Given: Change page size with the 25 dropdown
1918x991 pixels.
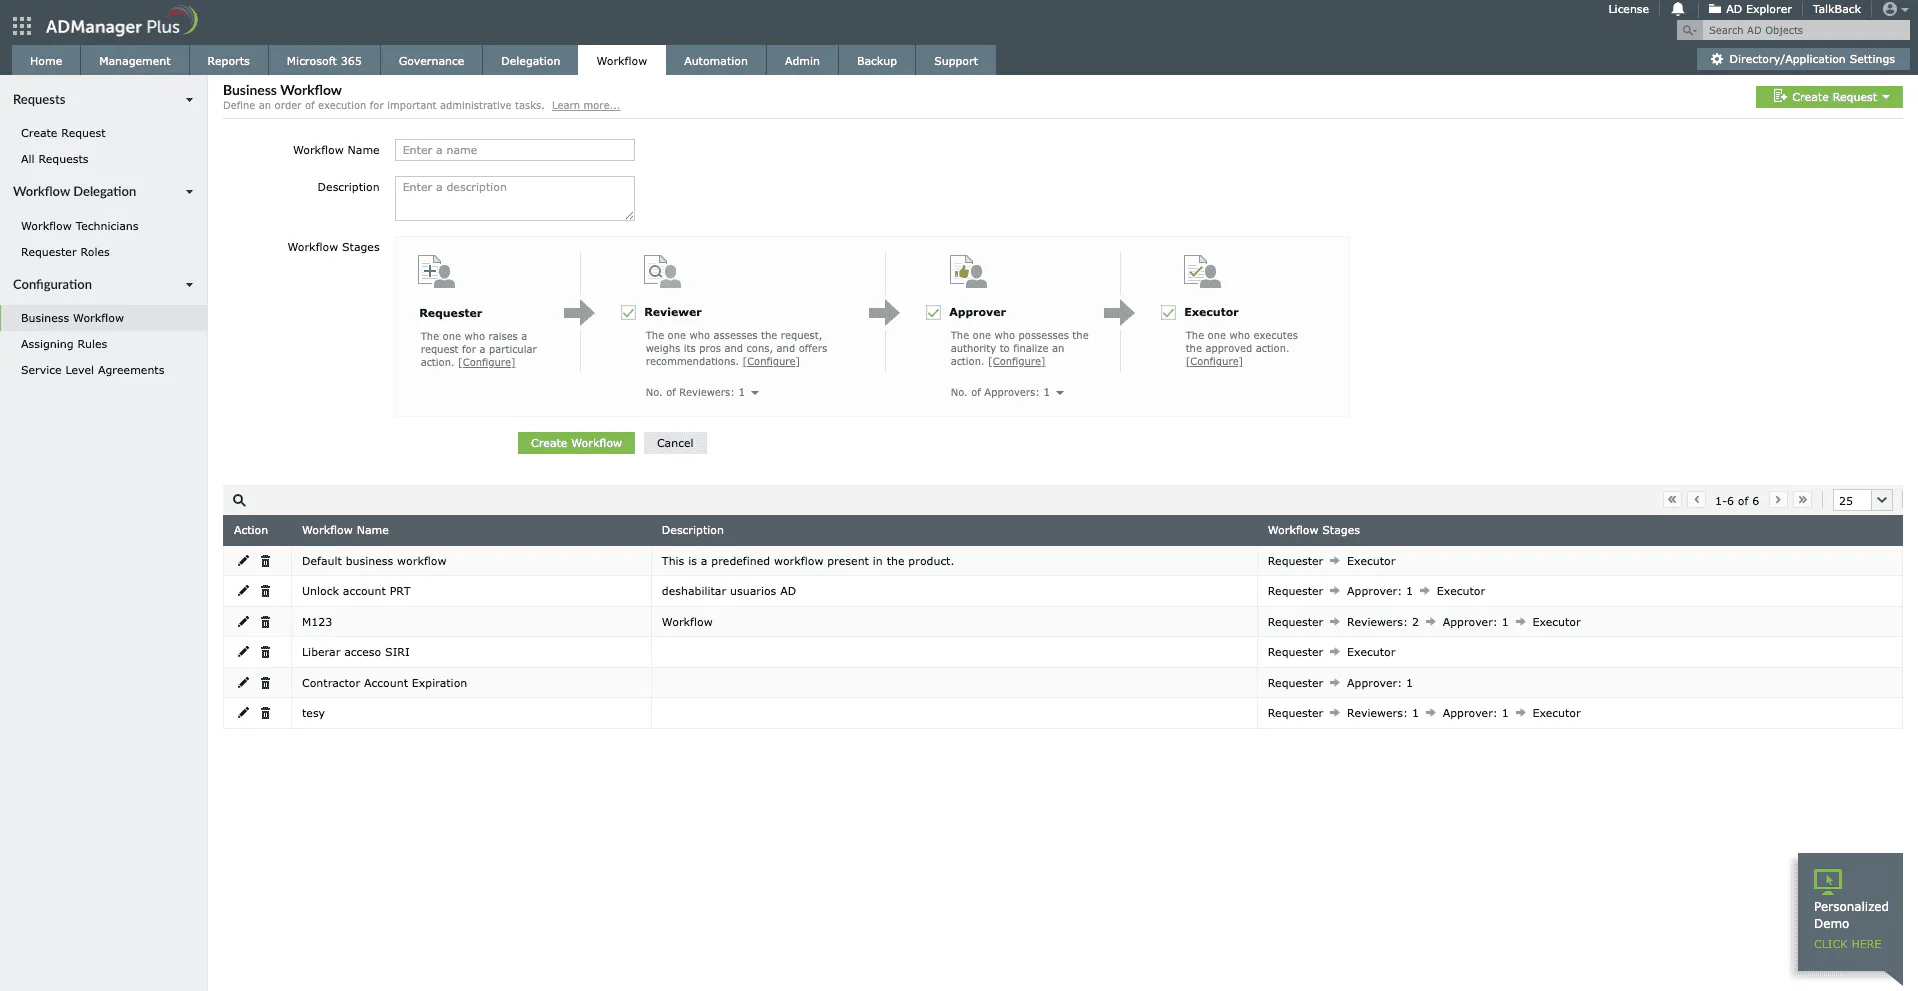Looking at the screenshot, I should point(1861,500).
